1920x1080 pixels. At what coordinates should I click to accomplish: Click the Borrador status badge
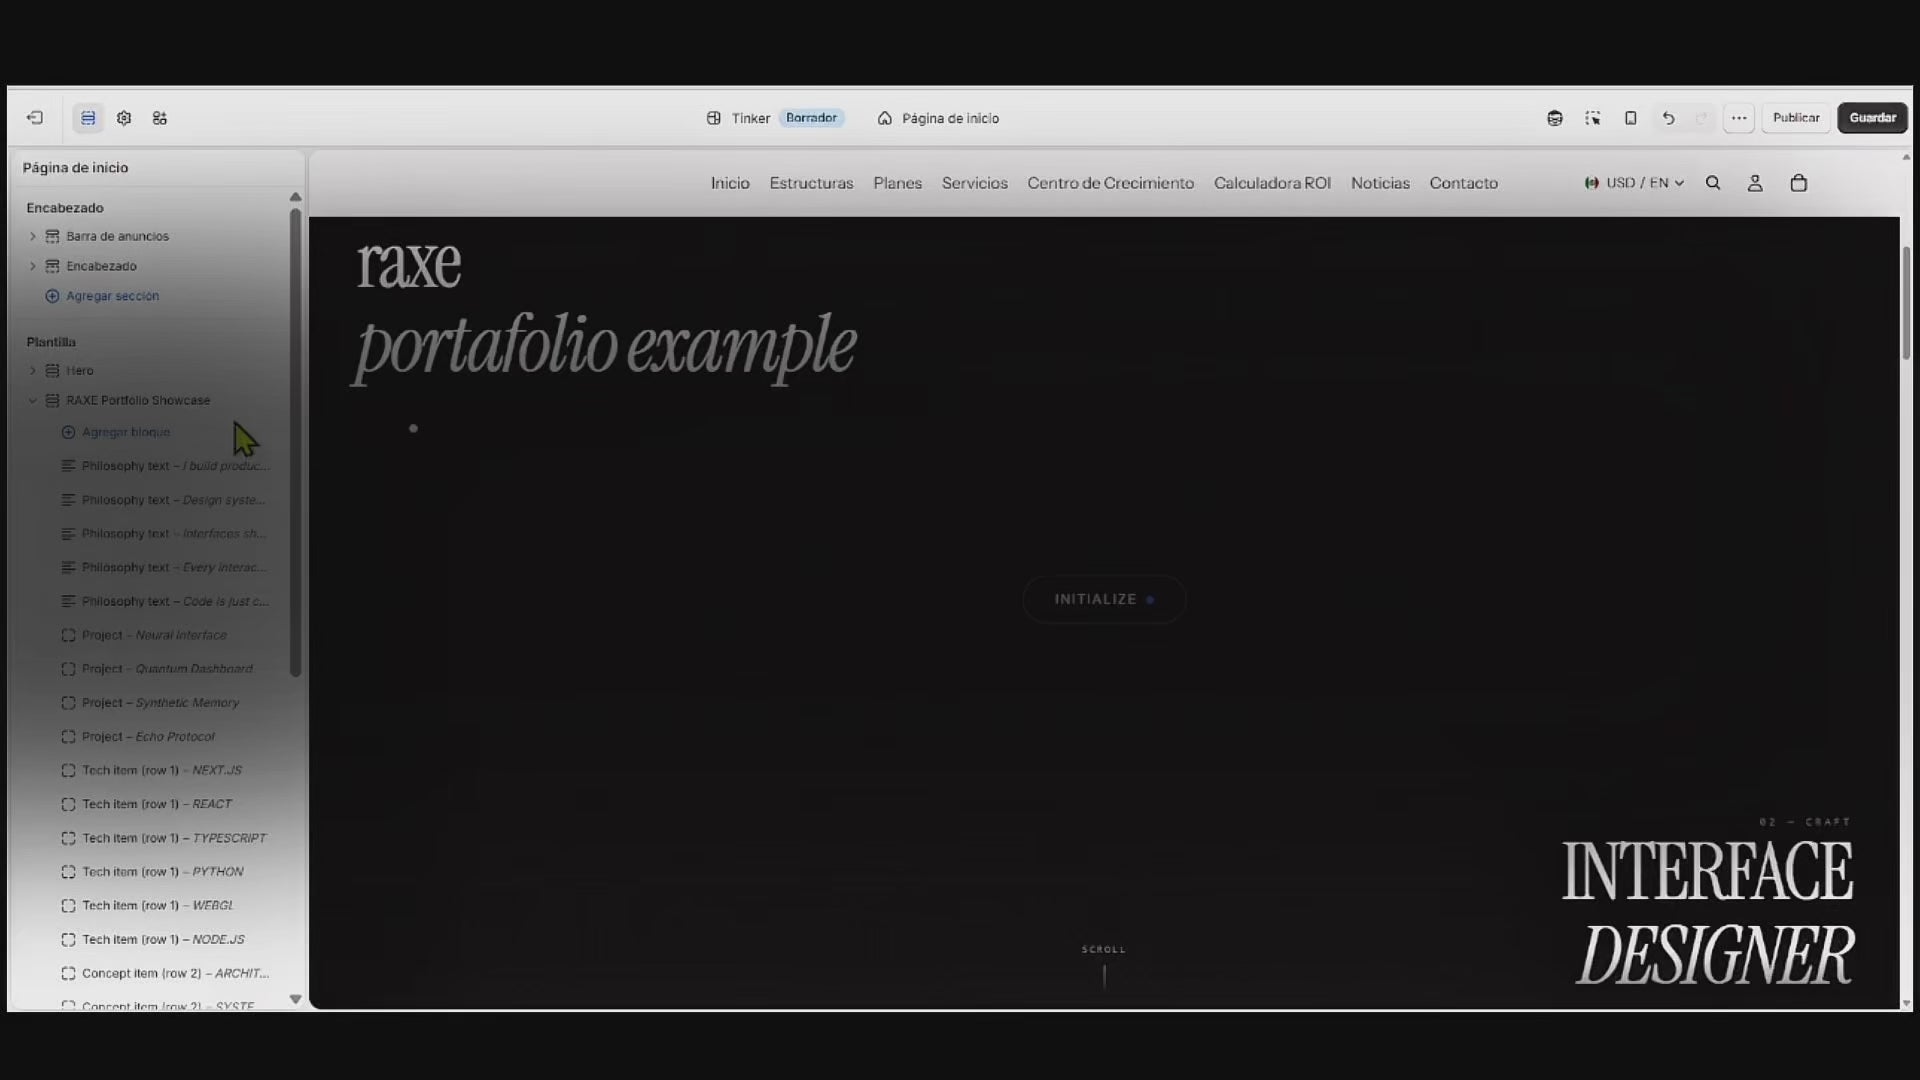point(811,118)
